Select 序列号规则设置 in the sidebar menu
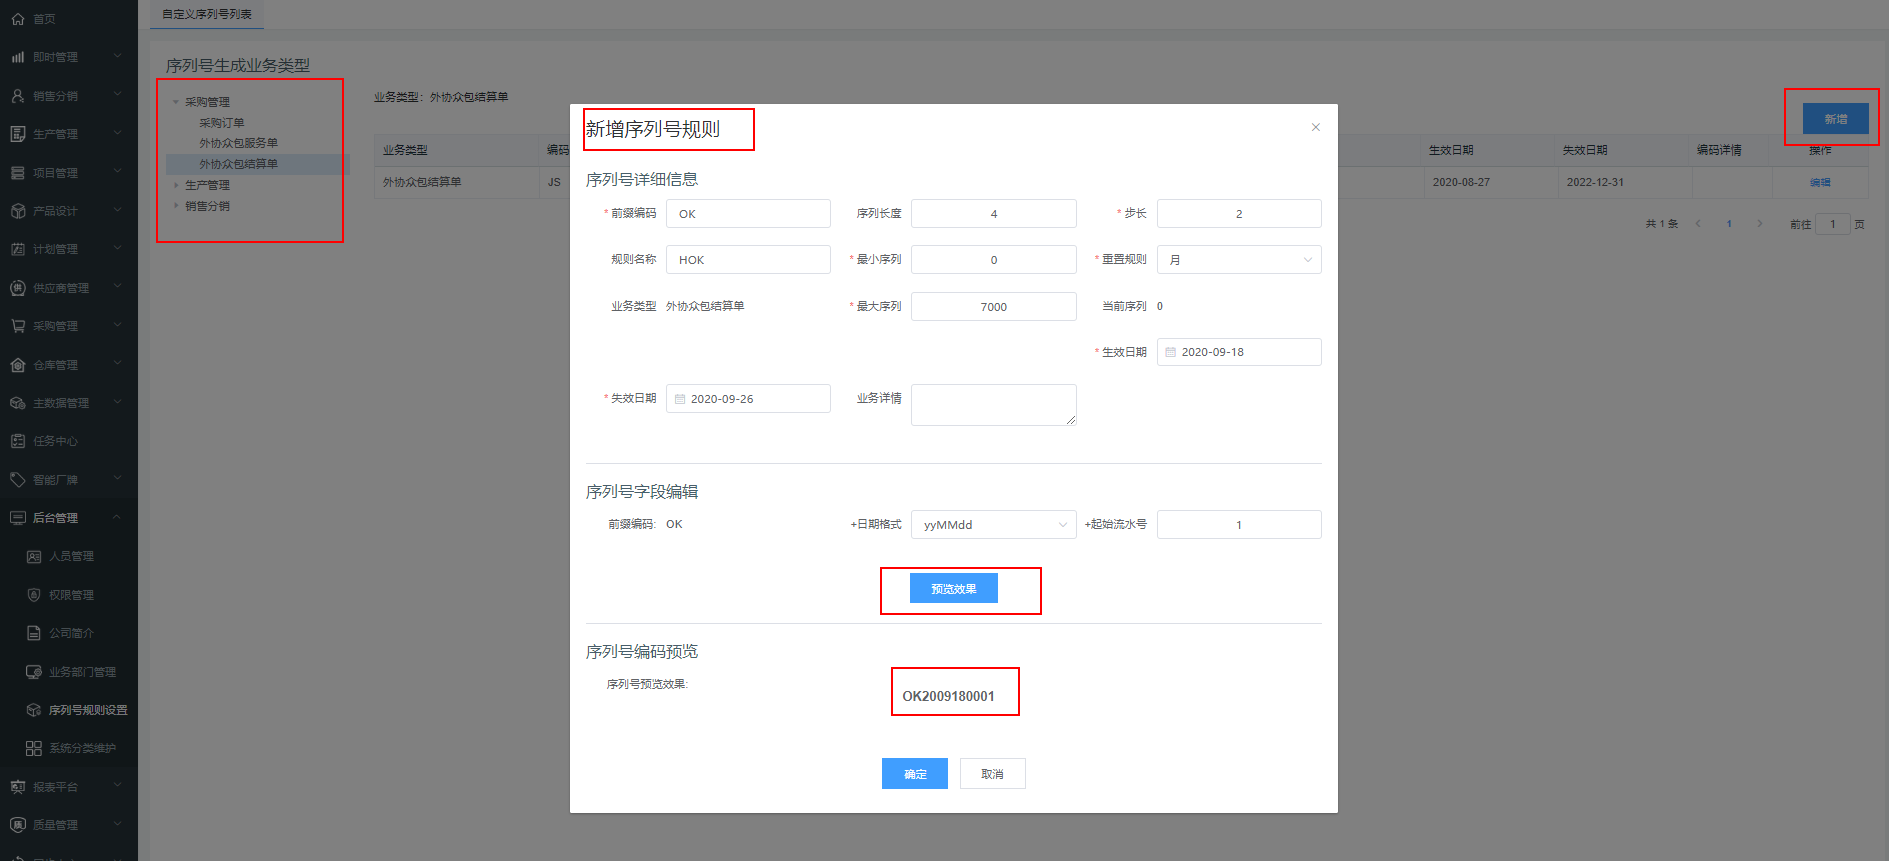 [x=88, y=710]
